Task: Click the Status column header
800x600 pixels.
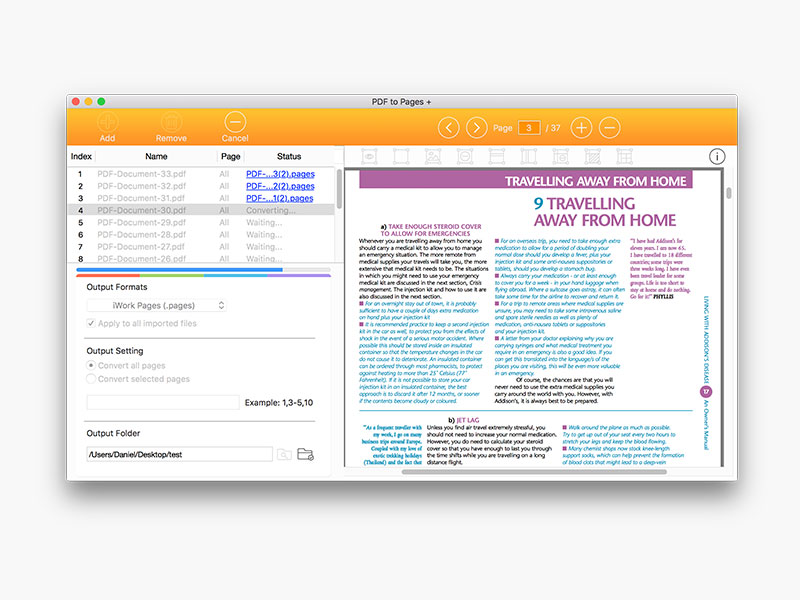Action: [289, 156]
